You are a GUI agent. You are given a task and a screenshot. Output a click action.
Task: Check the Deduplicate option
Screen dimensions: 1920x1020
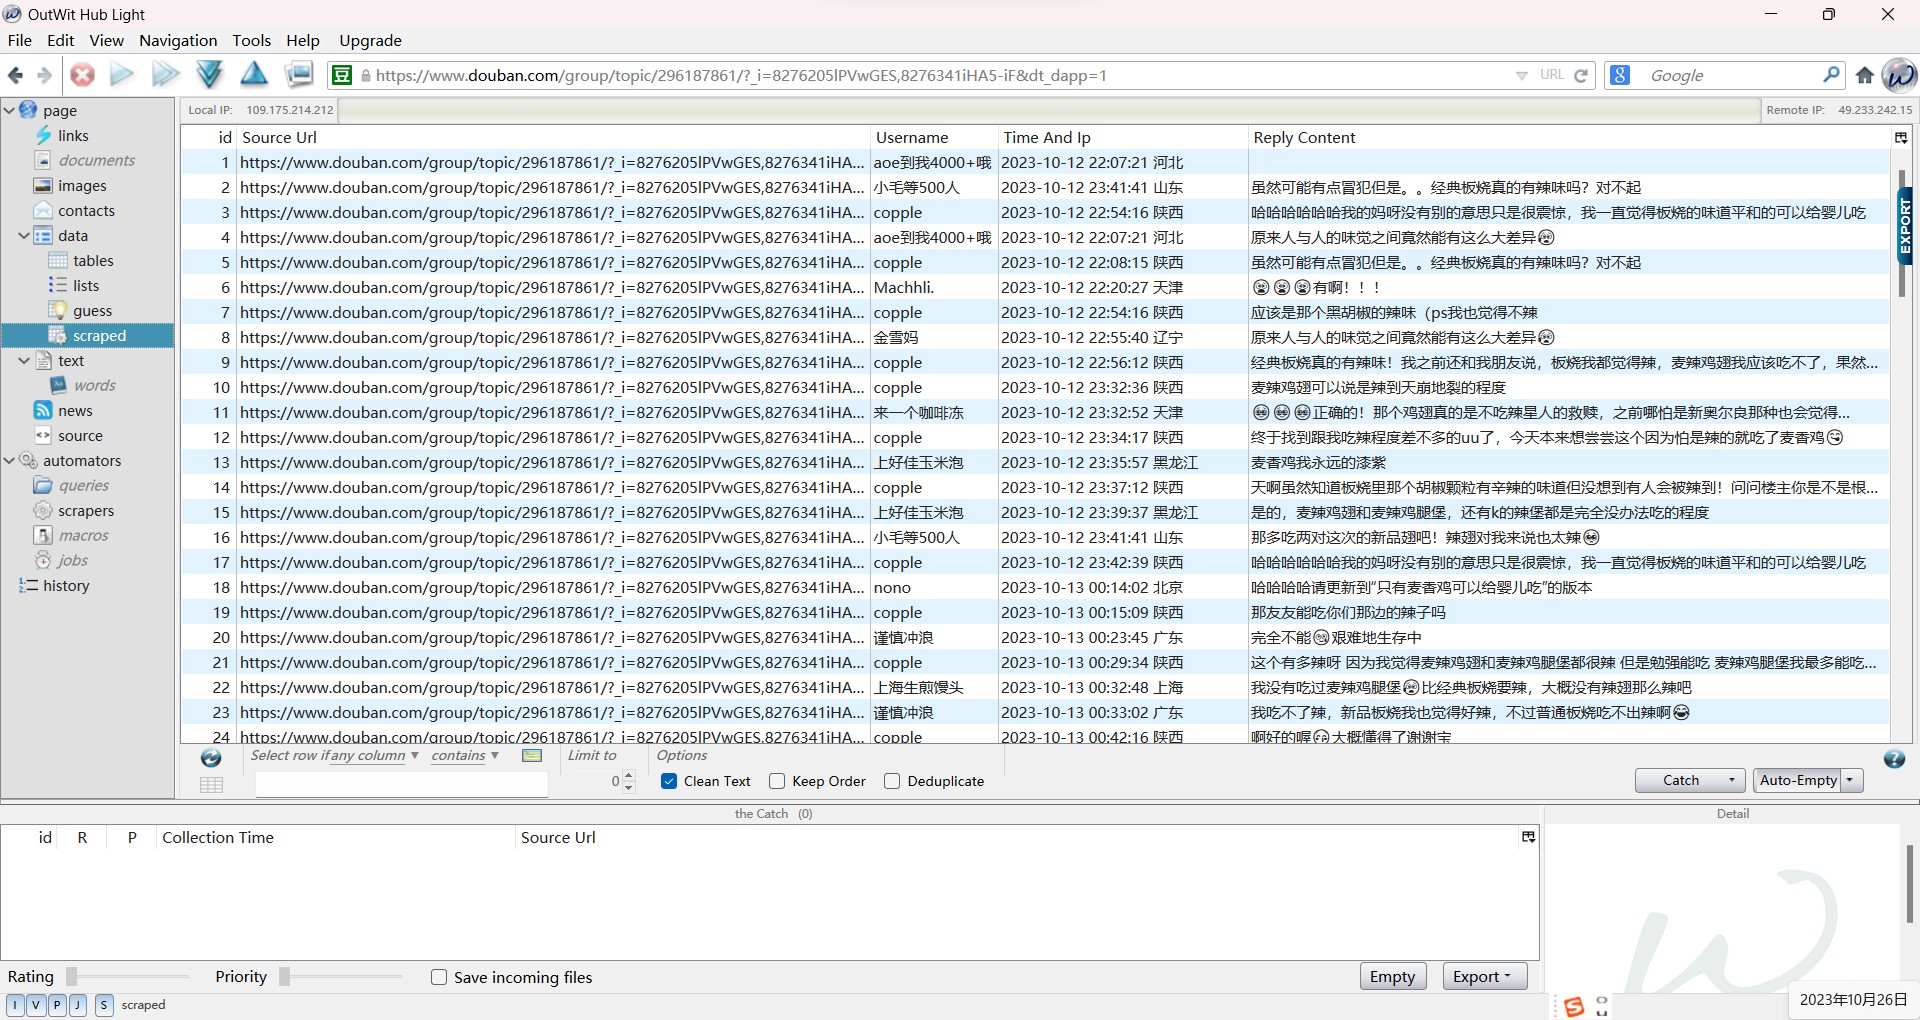point(892,781)
